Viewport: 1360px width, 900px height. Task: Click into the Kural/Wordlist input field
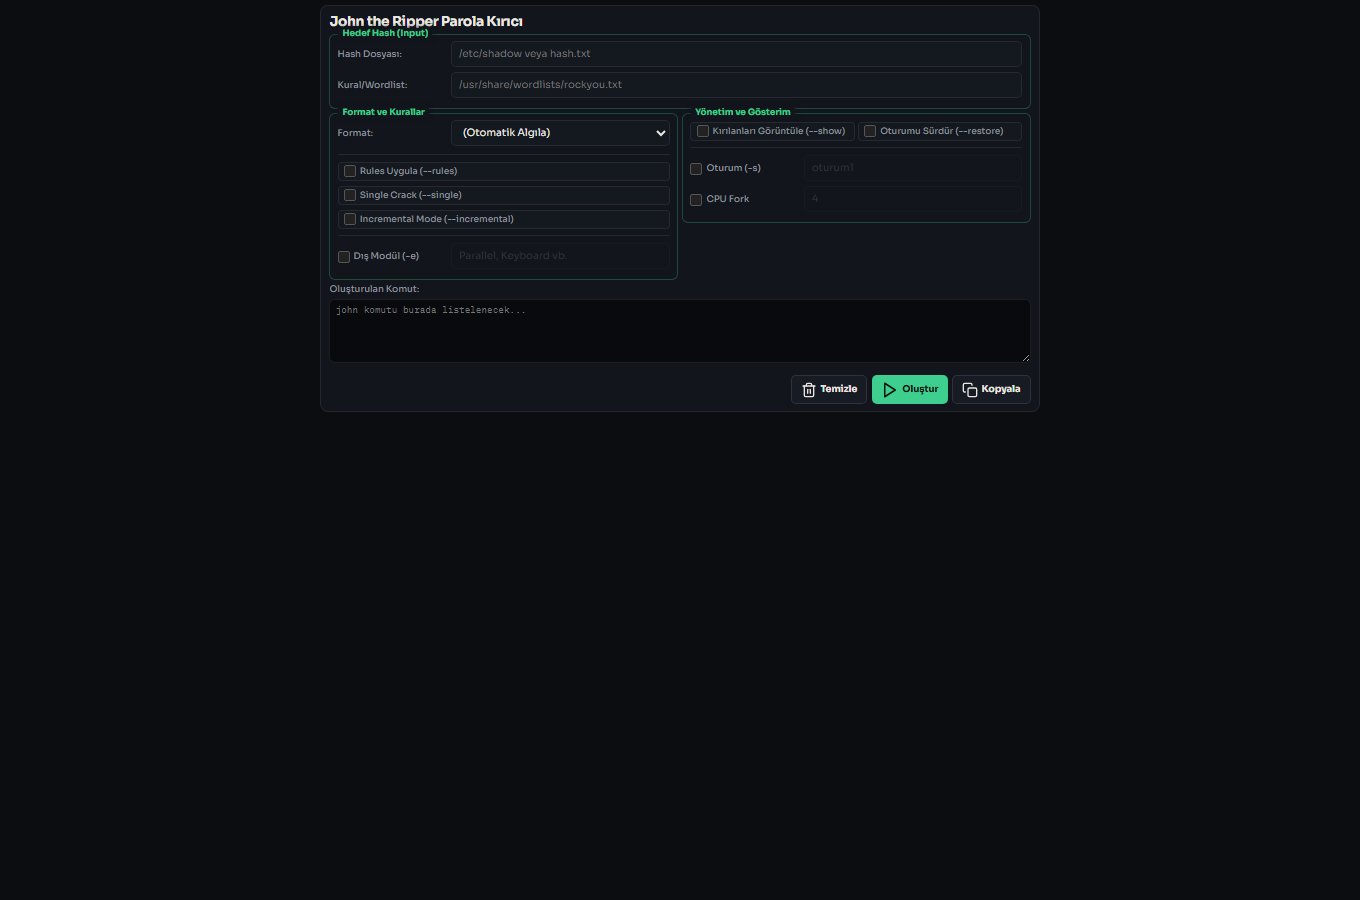click(x=736, y=85)
